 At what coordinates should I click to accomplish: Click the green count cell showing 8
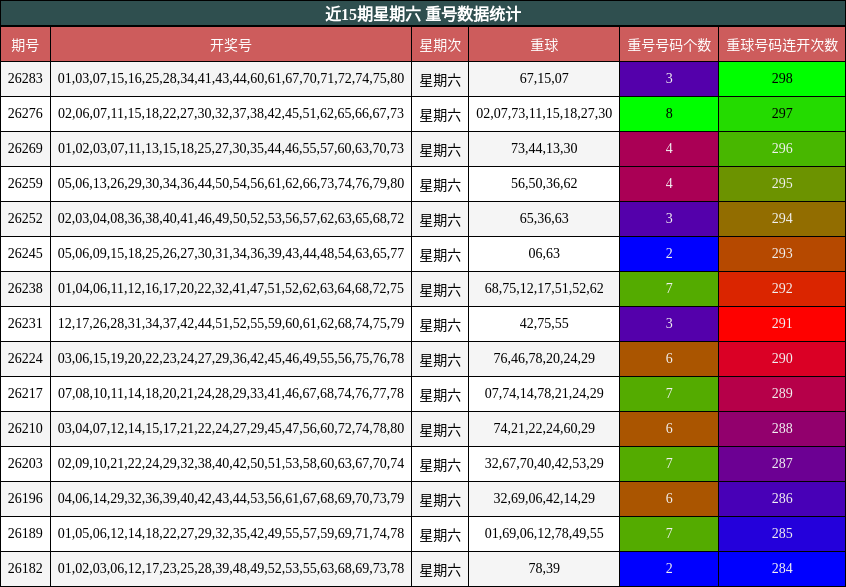click(x=669, y=114)
